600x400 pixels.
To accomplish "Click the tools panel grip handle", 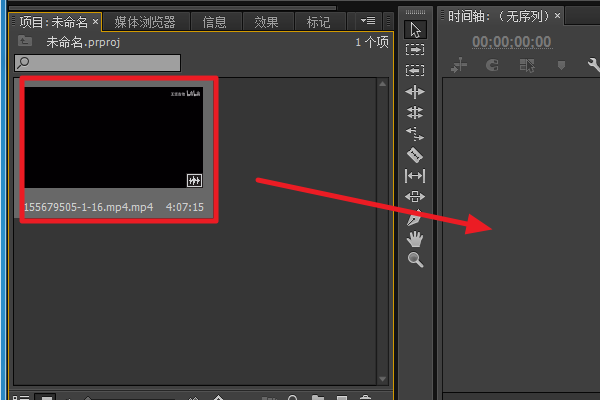I will pyautogui.click(x=415, y=12).
